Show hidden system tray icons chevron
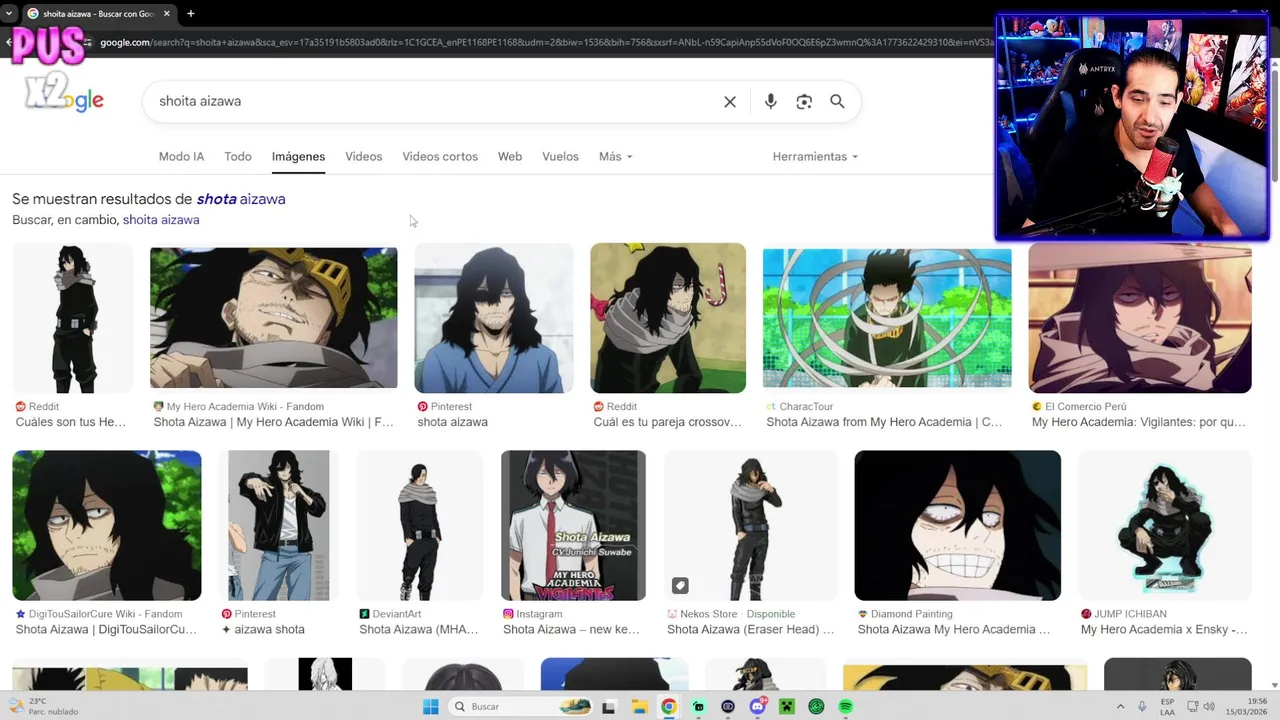The height and width of the screenshot is (720, 1280). (1120, 707)
